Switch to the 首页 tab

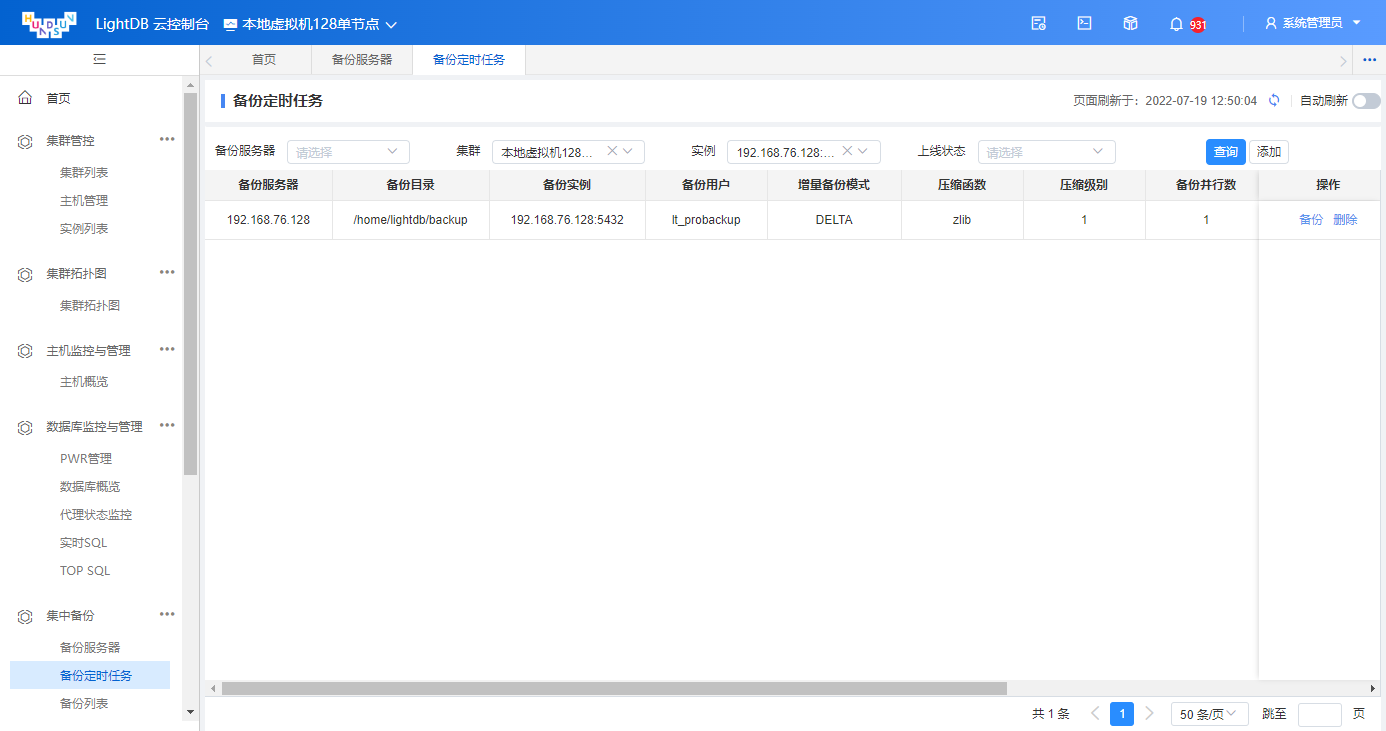point(264,60)
